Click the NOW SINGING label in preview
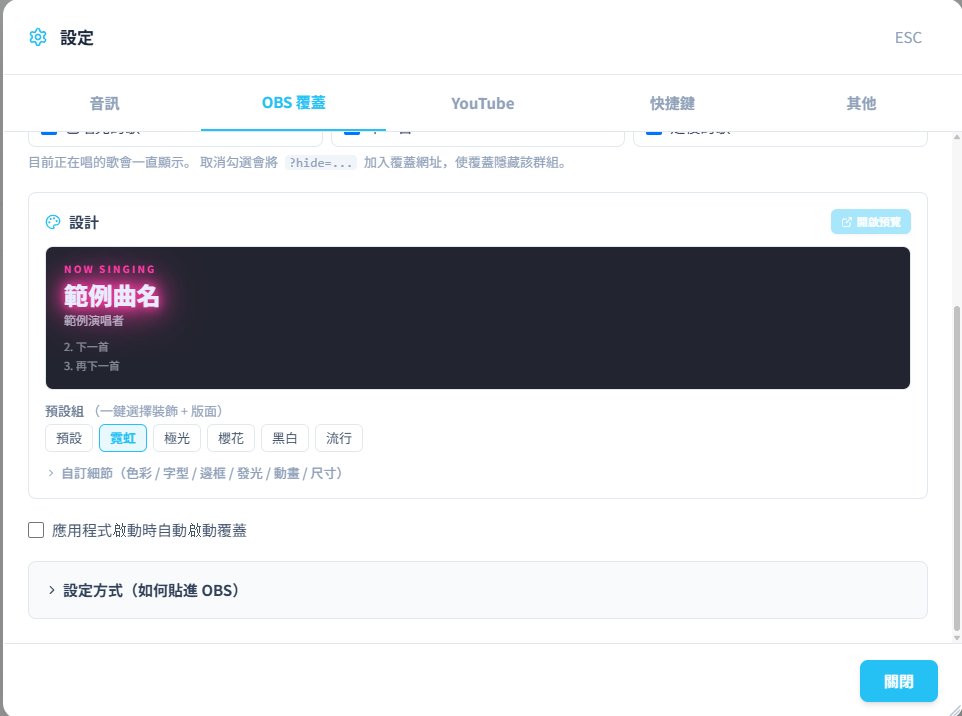This screenshot has width=962, height=716. point(110,269)
